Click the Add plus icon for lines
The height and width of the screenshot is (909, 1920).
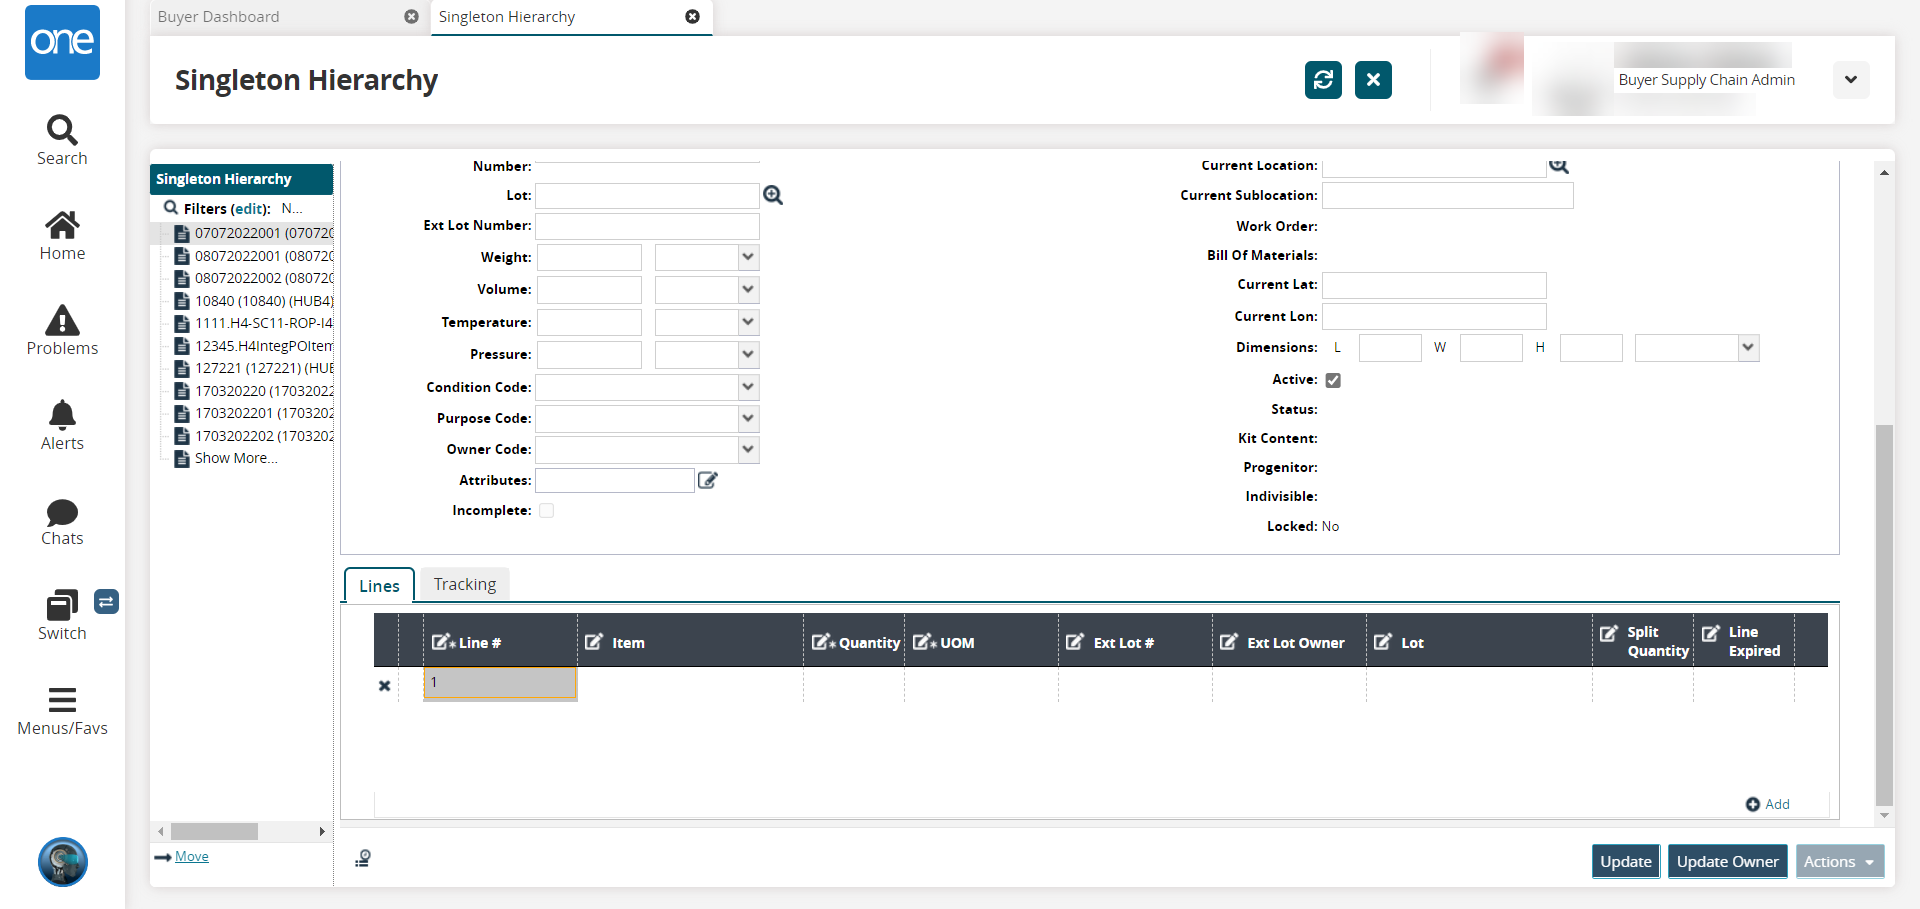pyautogui.click(x=1753, y=804)
